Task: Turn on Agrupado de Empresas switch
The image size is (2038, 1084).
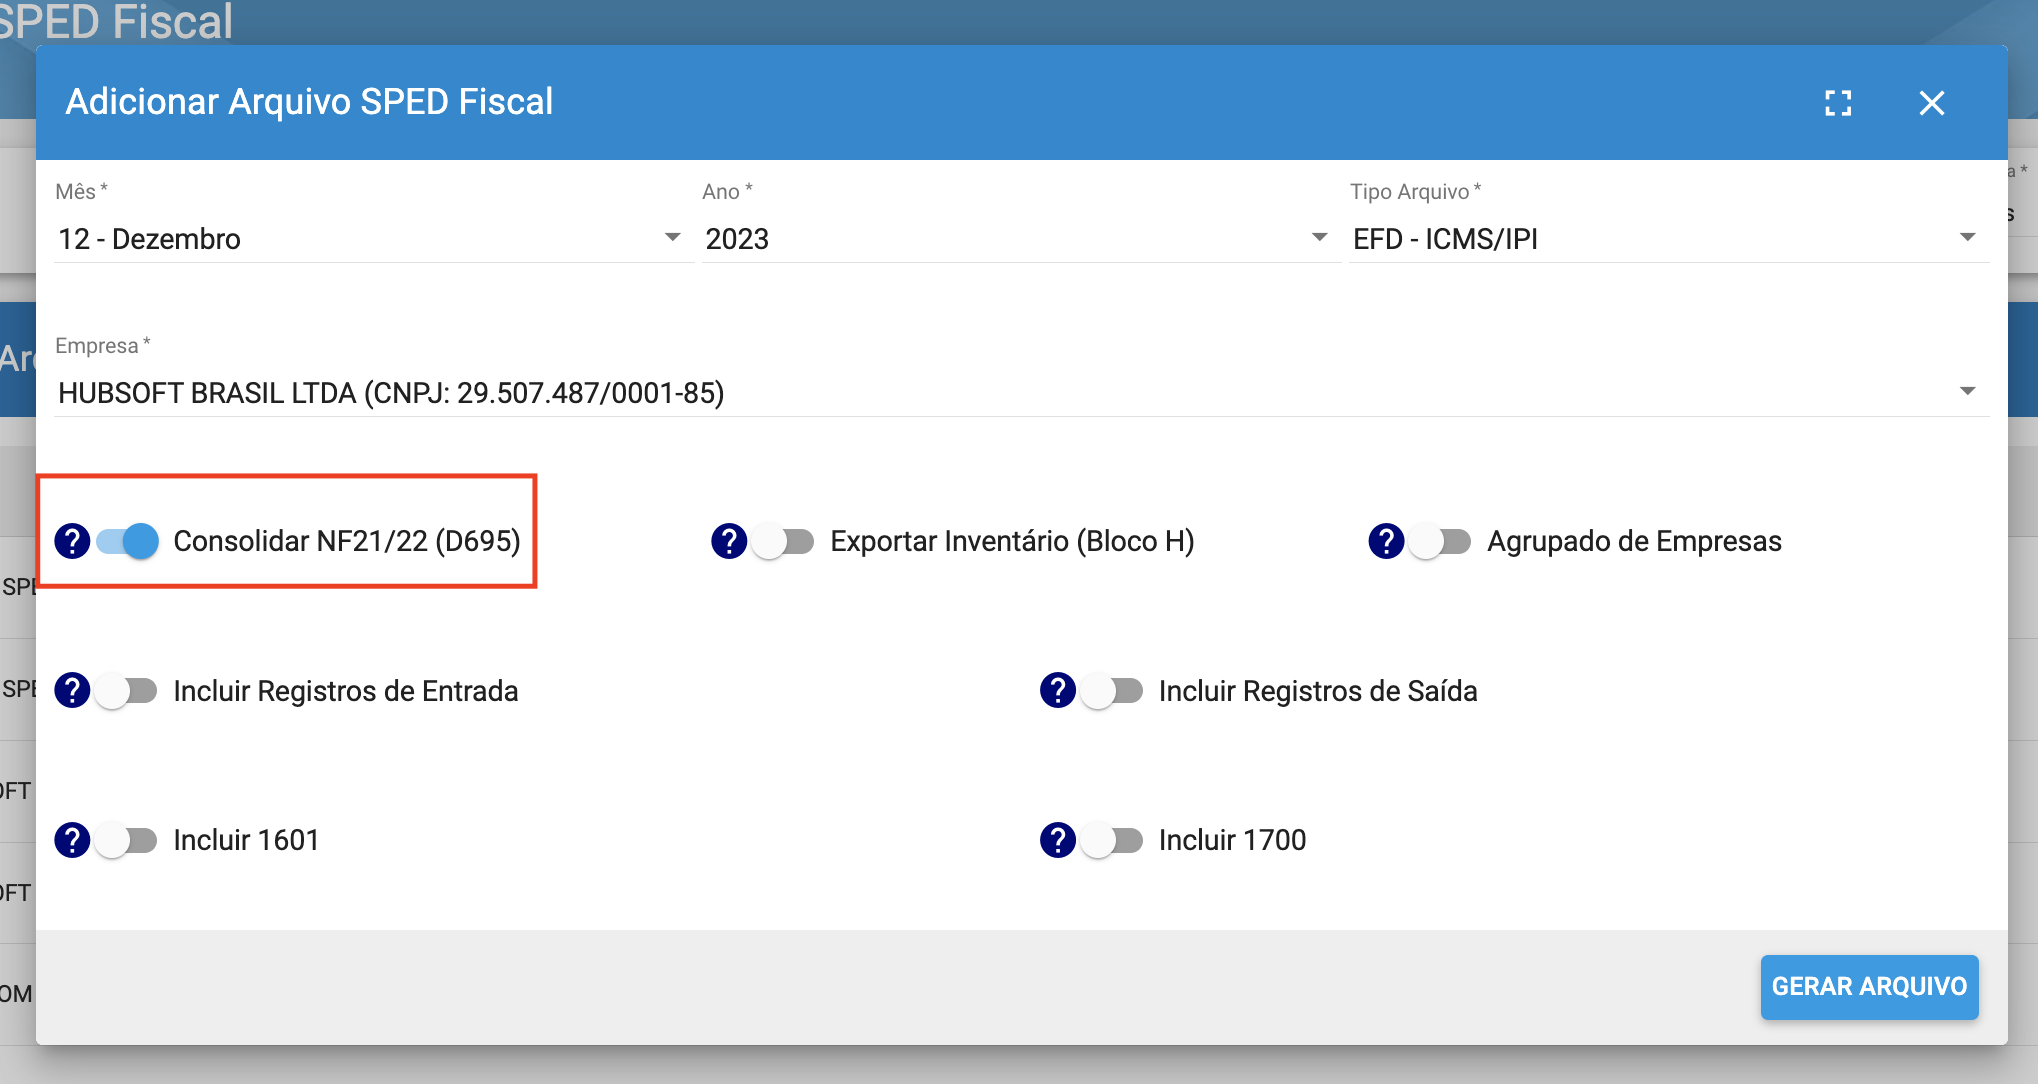Action: click(1440, 541)
